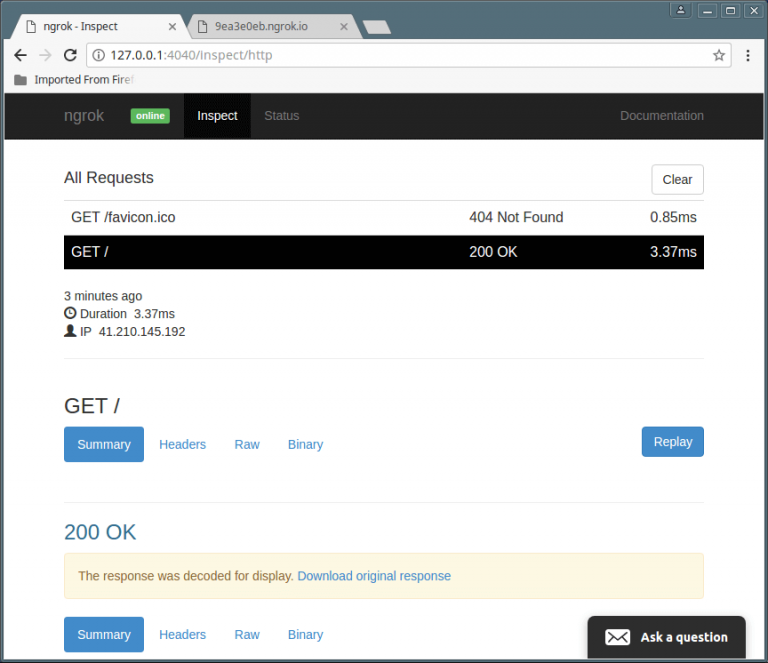Viewport: 768px width, 663px height.
Task: Open a new browser tab
Action: tap(377, 27)
